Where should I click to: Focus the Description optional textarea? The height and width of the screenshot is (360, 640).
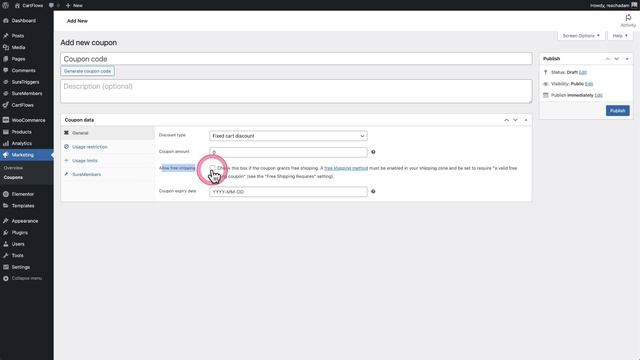click(x=296, y=91)
